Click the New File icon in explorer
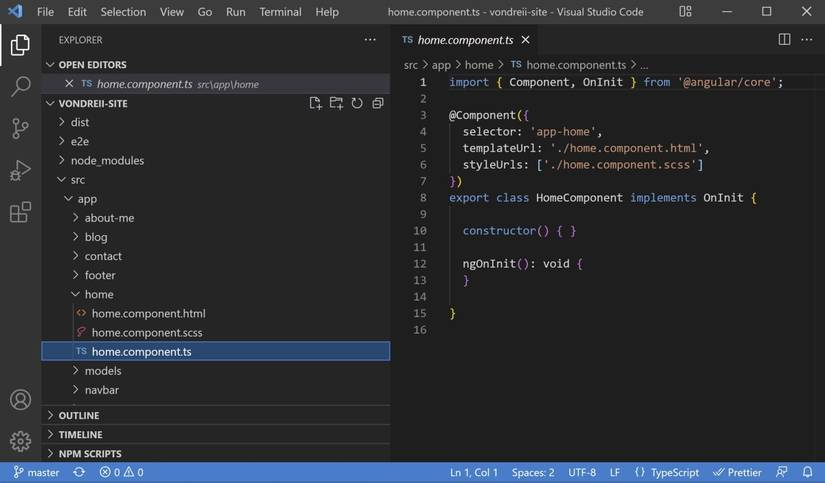Viewport: 825px width, 483px height. click(x=315, y=103)
